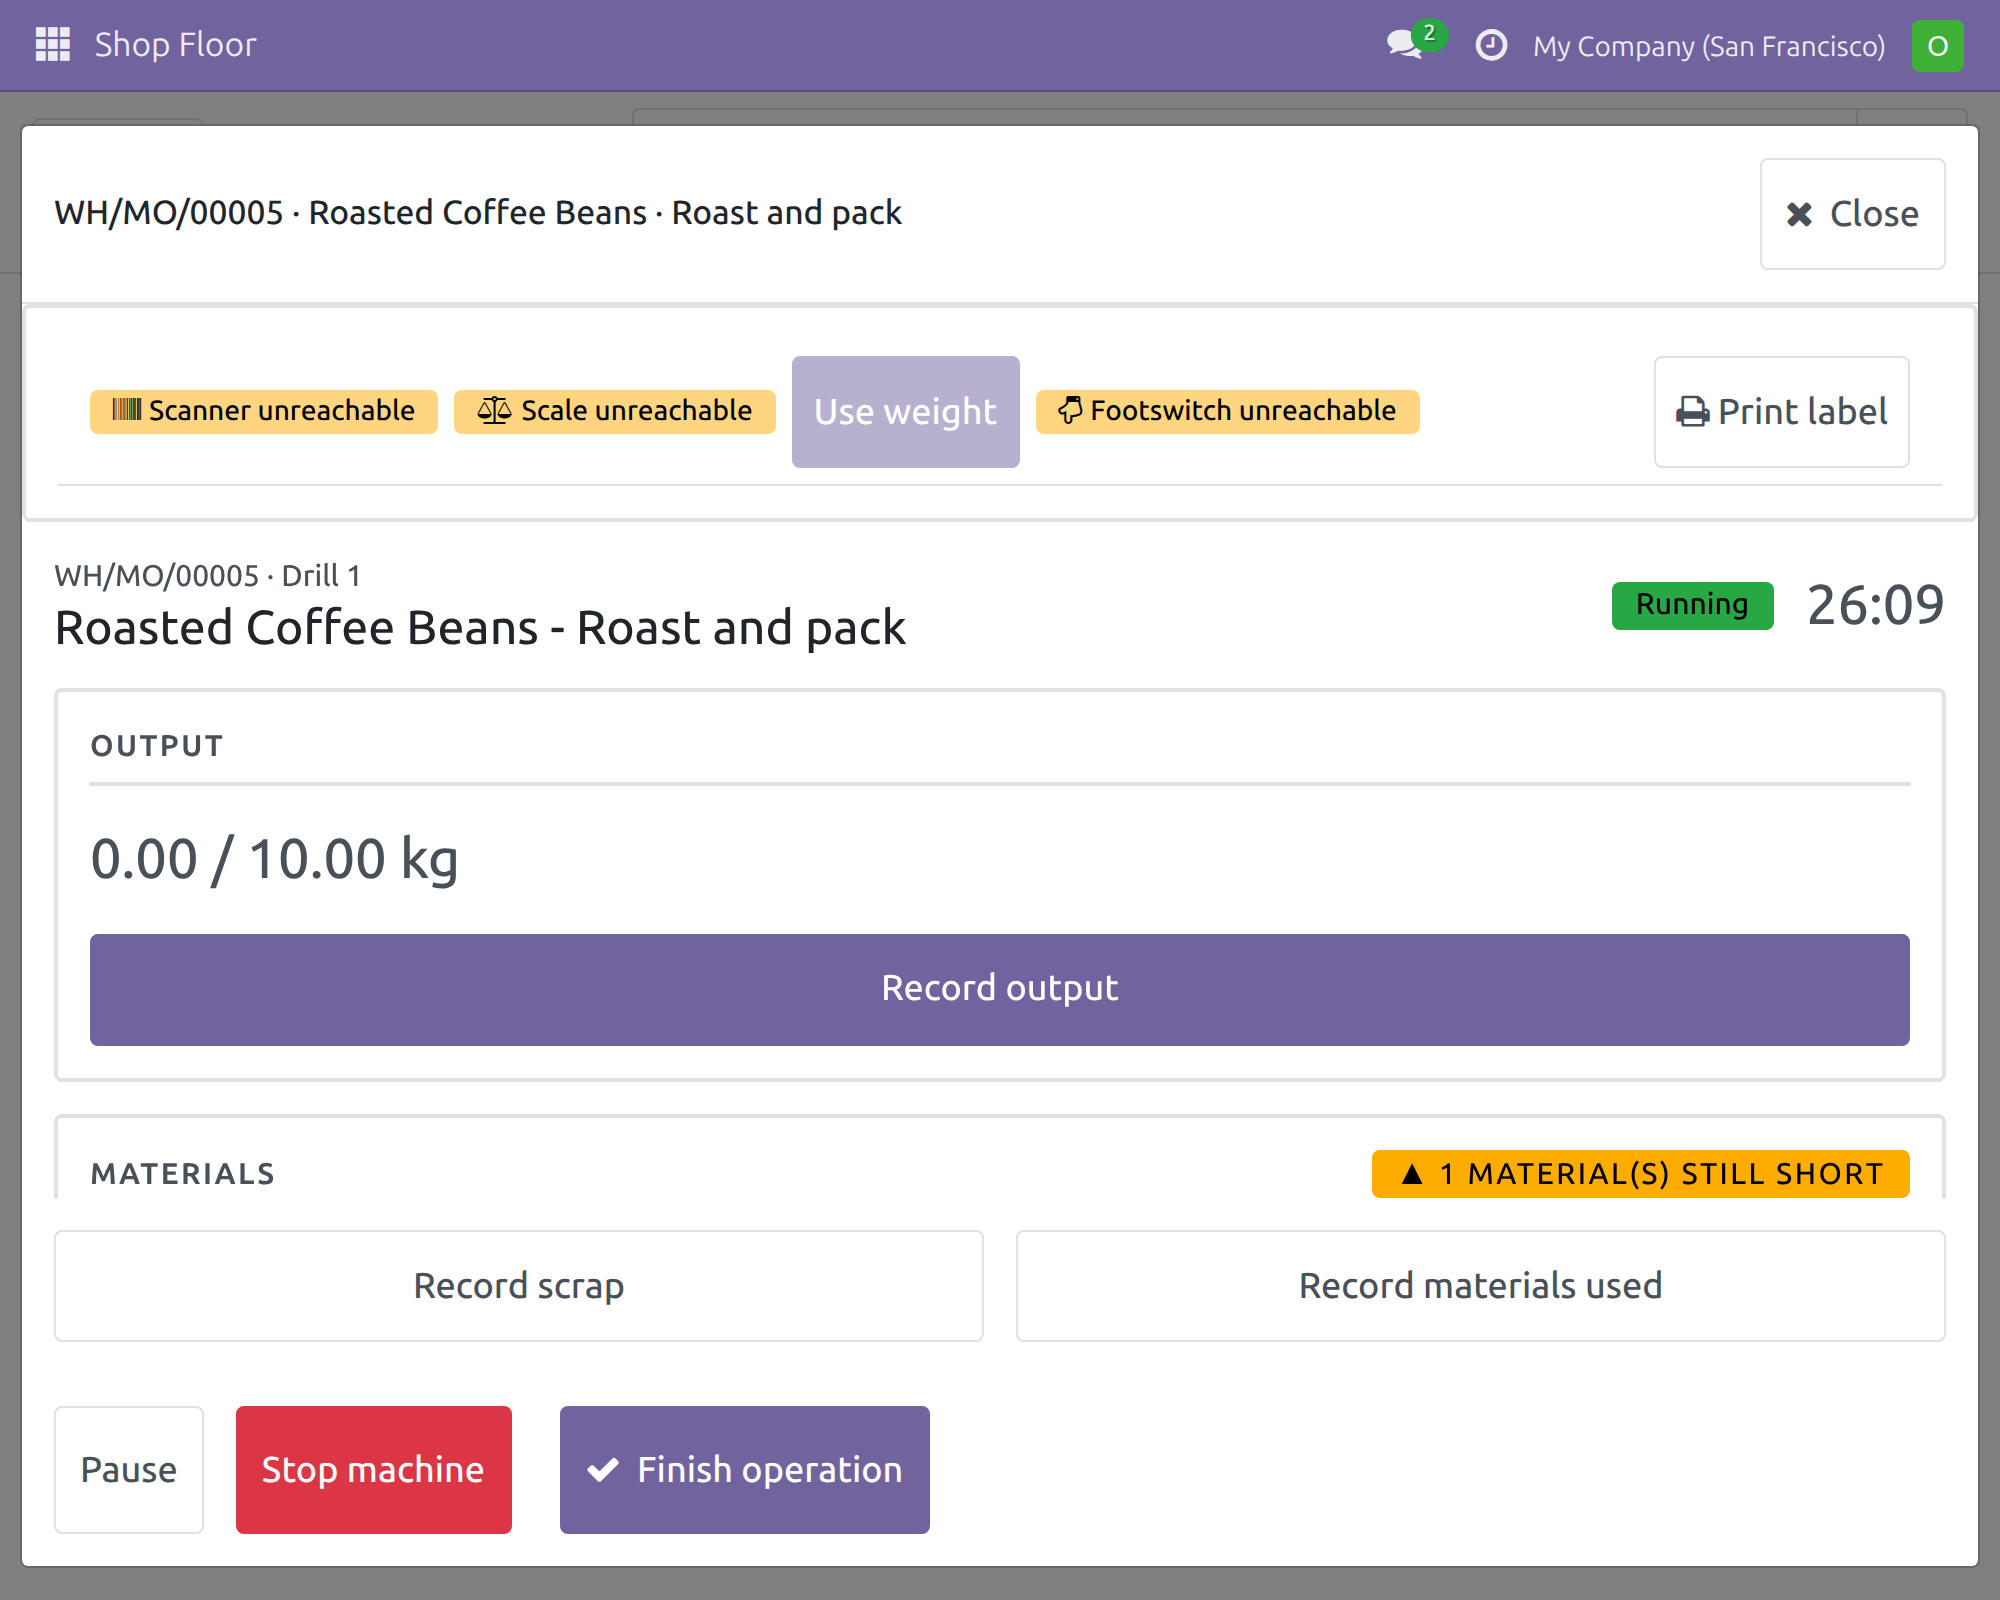Click the green Running status badge
The image size is (2000, 1600).
1692,605
